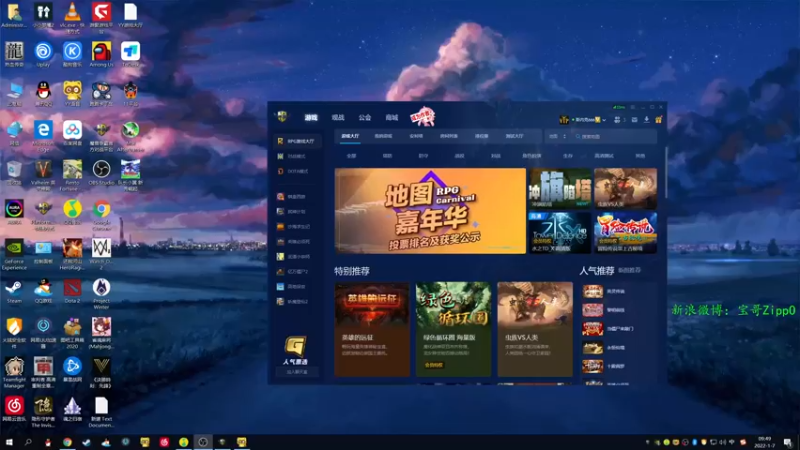Open the mail envelope icon in platform header
The height and width of the screenshot is (450, 800).
pyautogui.click(x=634, y=120)
